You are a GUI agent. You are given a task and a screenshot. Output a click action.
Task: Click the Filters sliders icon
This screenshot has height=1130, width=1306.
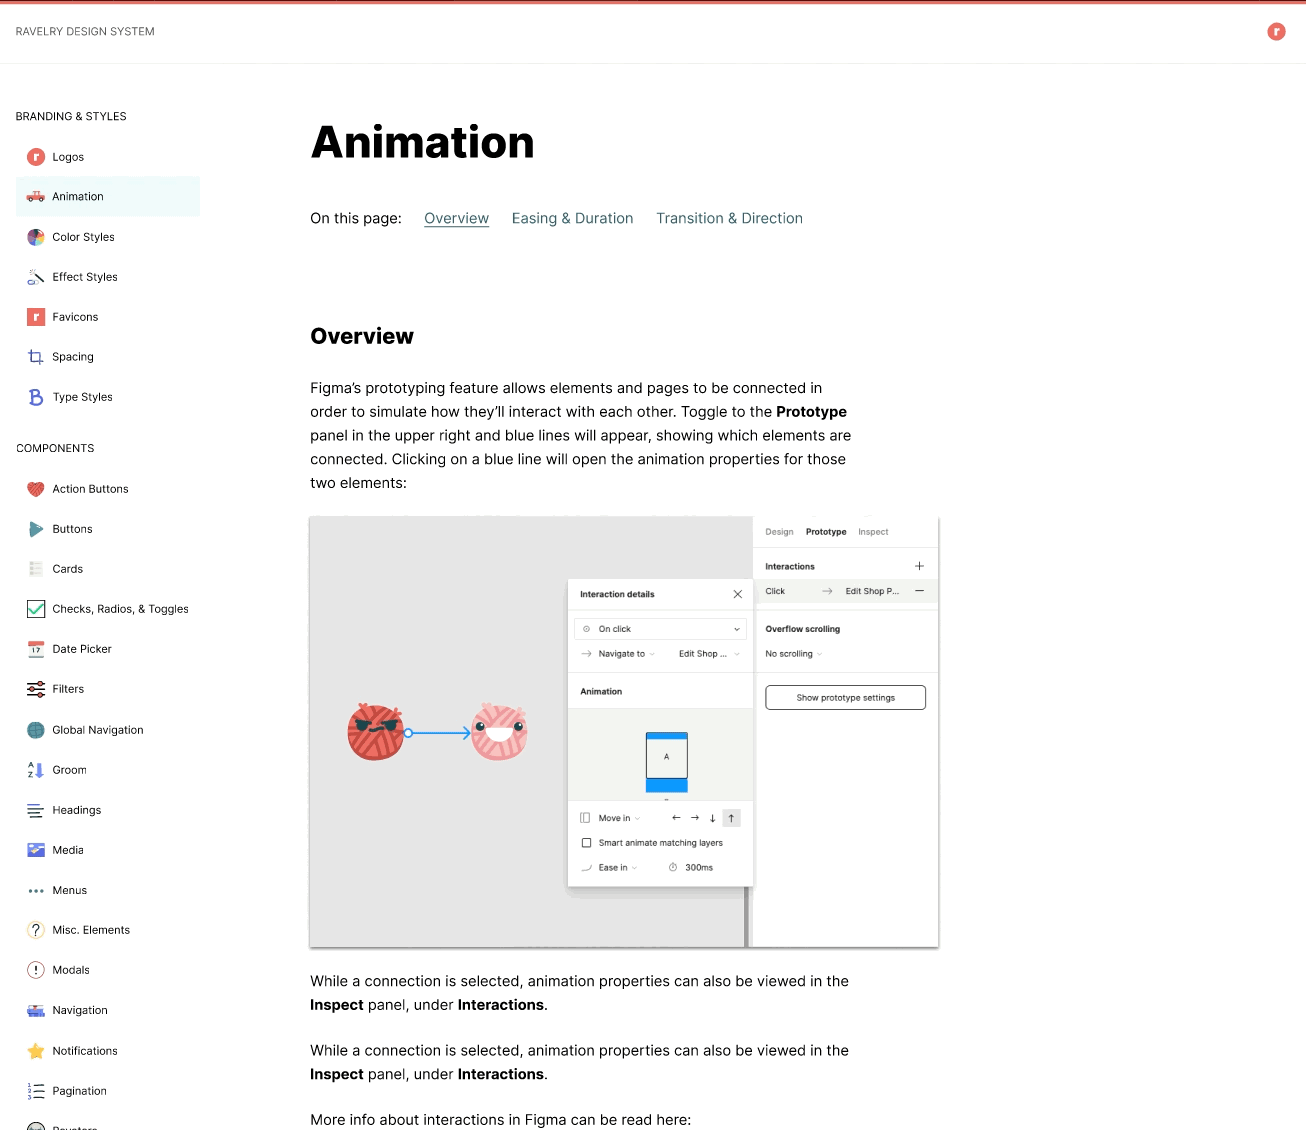pos(36,689)
